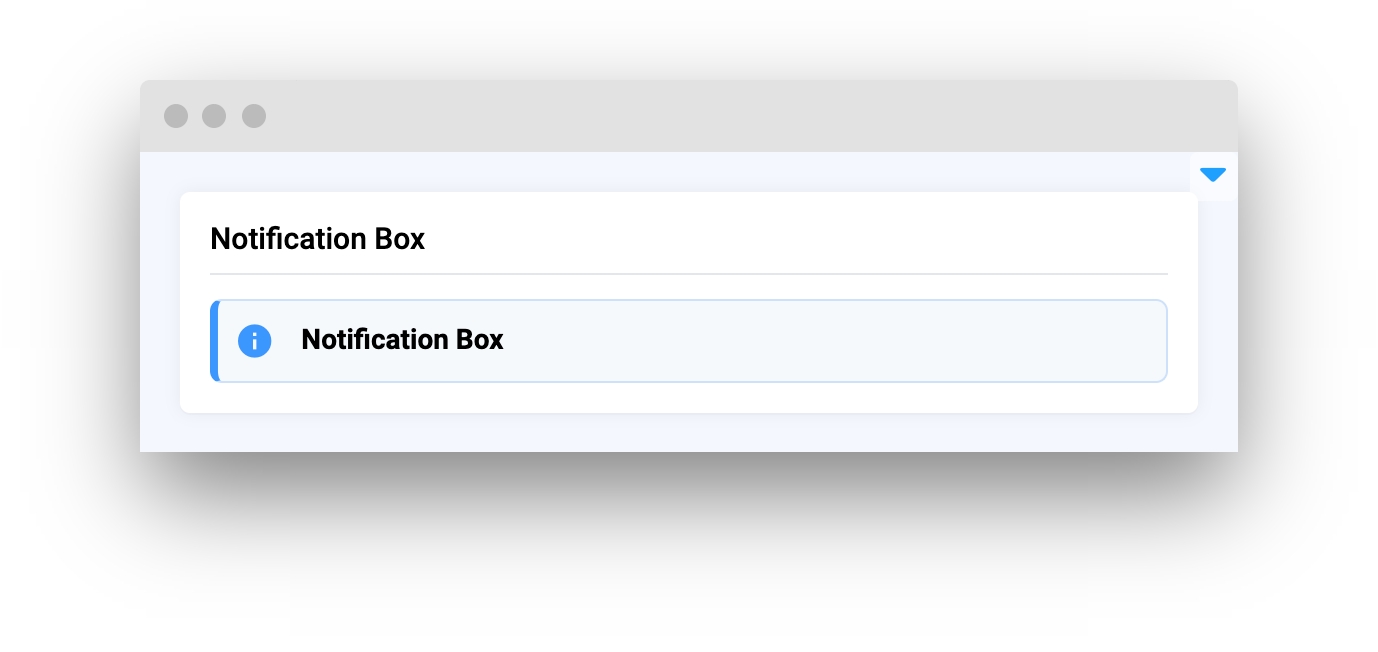Click the word "Box" in the card heading
The width and height of the screenshot is (1378, 652).
[399, 239]
